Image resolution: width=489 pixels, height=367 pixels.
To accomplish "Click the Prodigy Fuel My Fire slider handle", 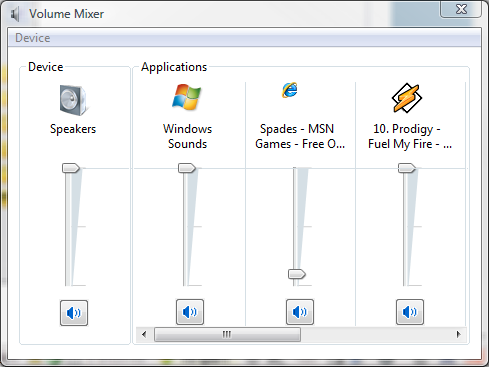I will [x=407, y=168].
